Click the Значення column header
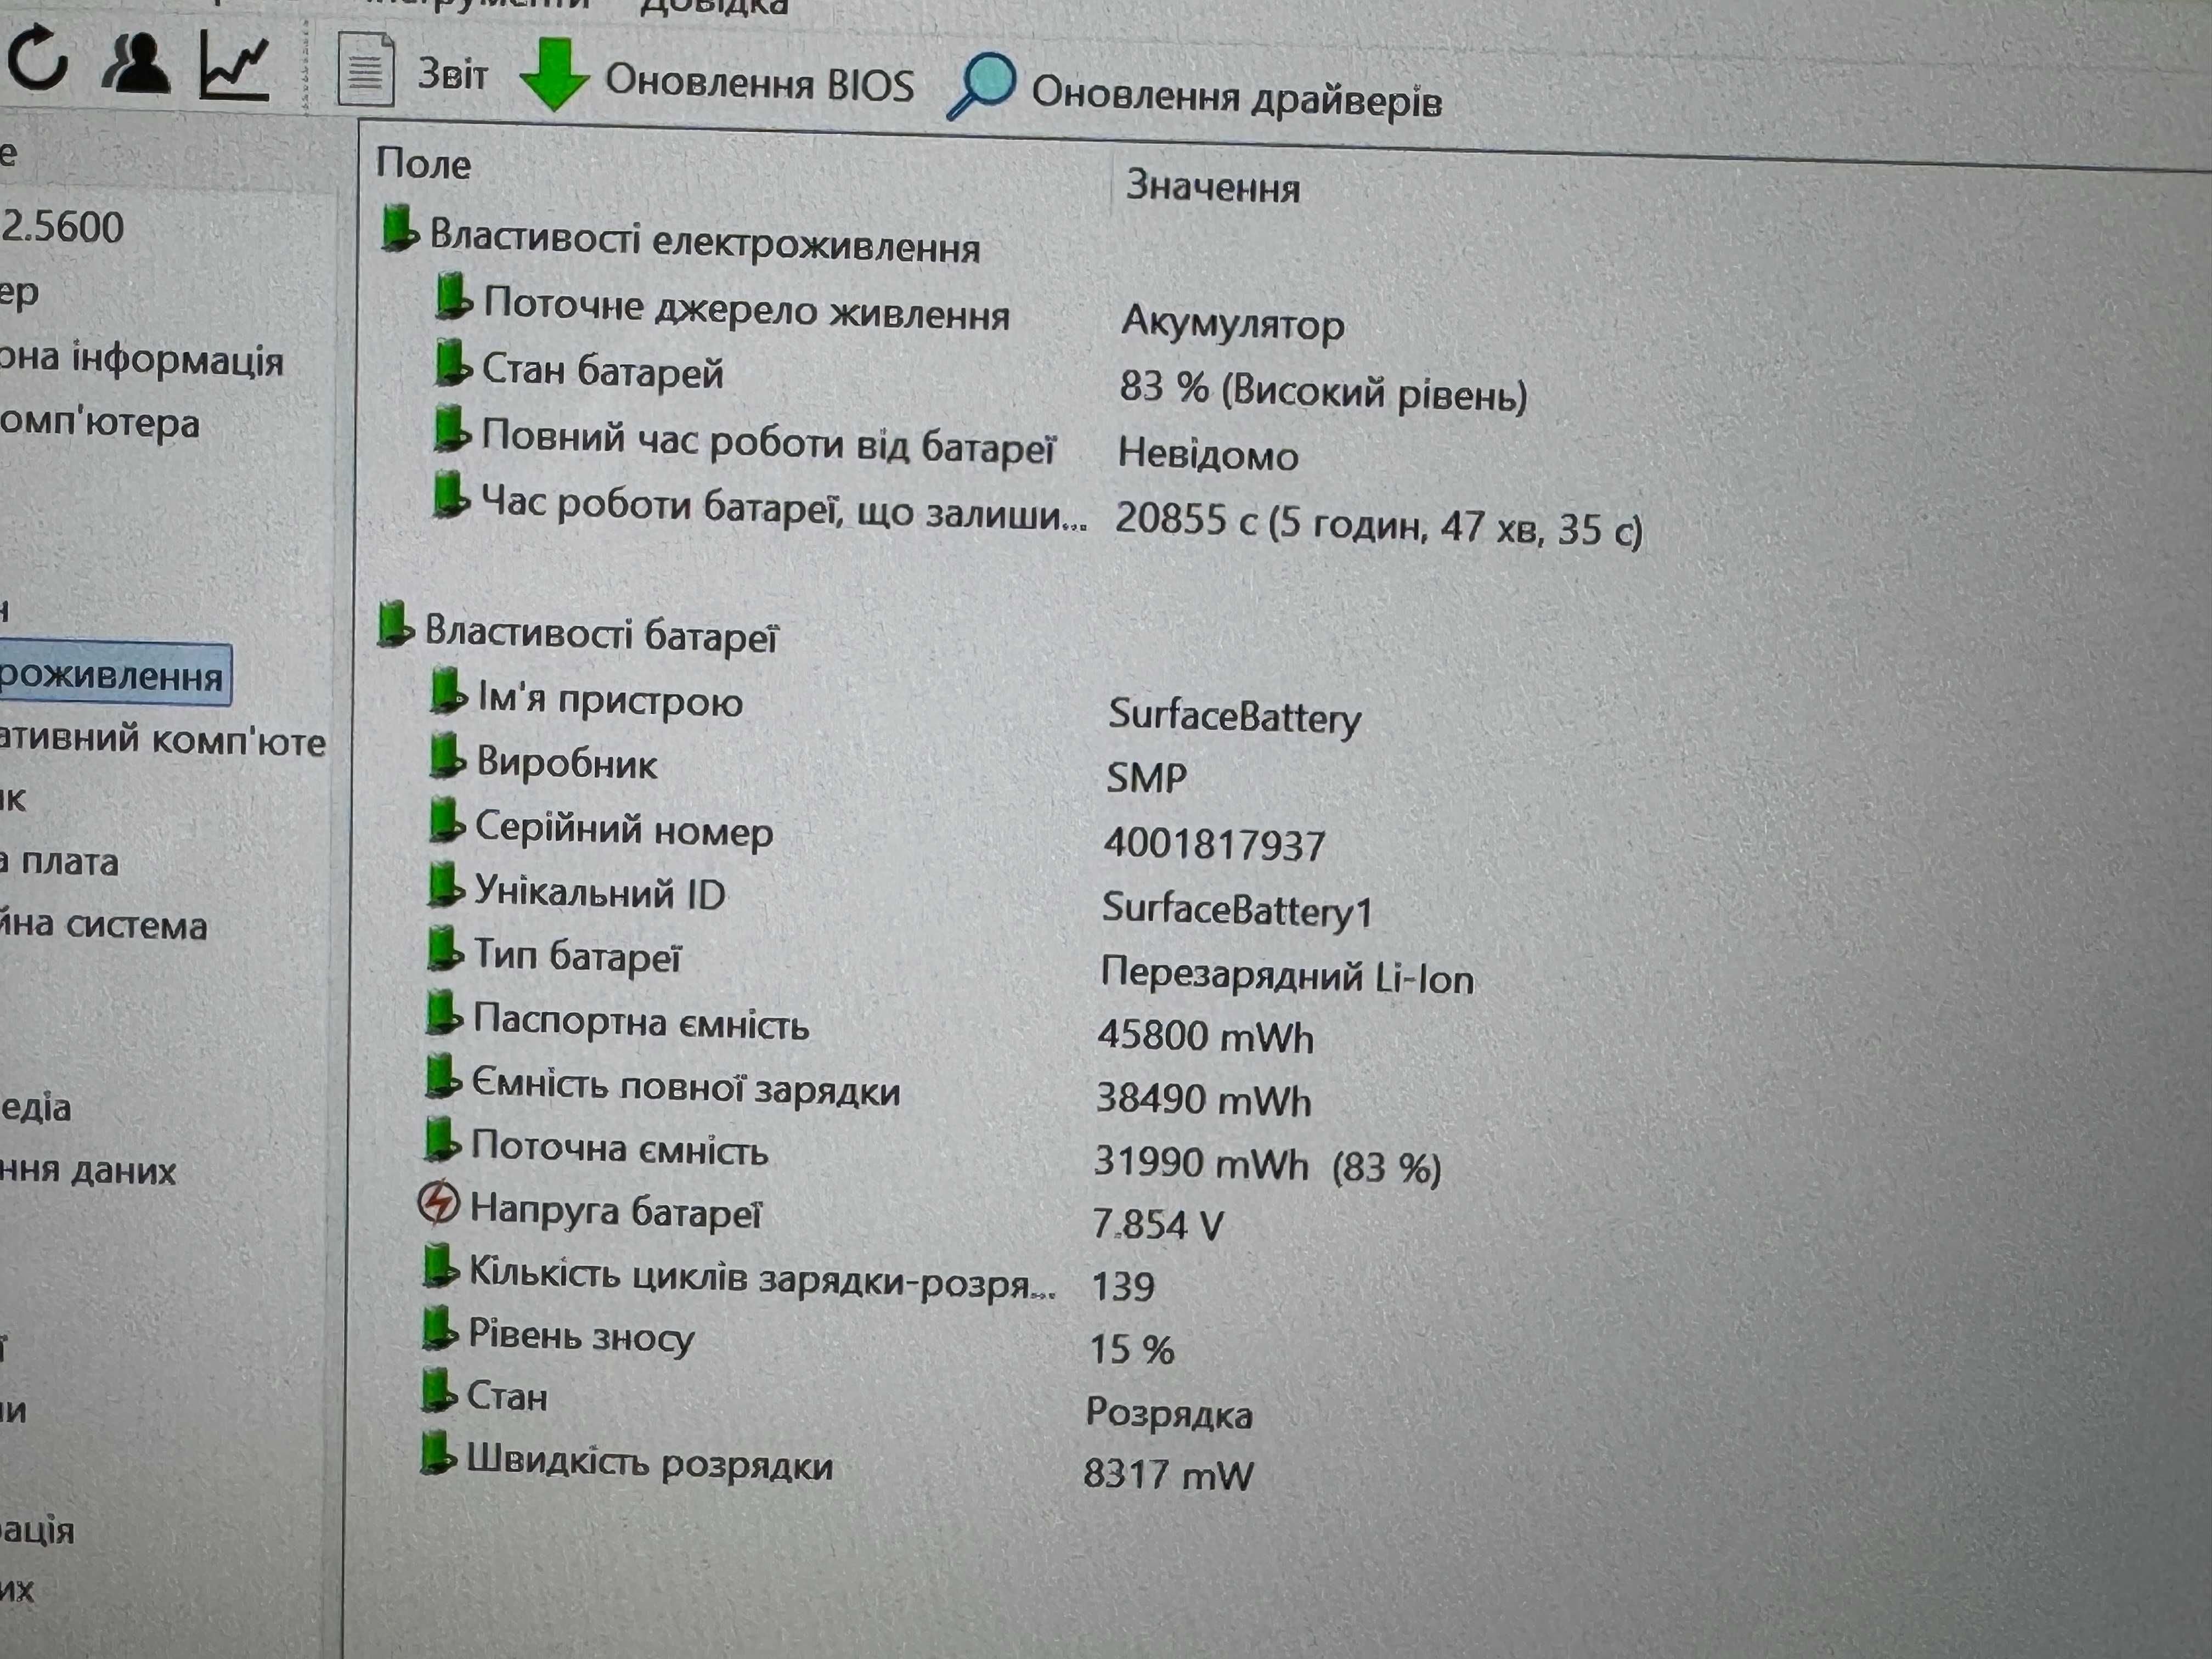Viewport: 2212px width, 1659px height. point(1213,187)
